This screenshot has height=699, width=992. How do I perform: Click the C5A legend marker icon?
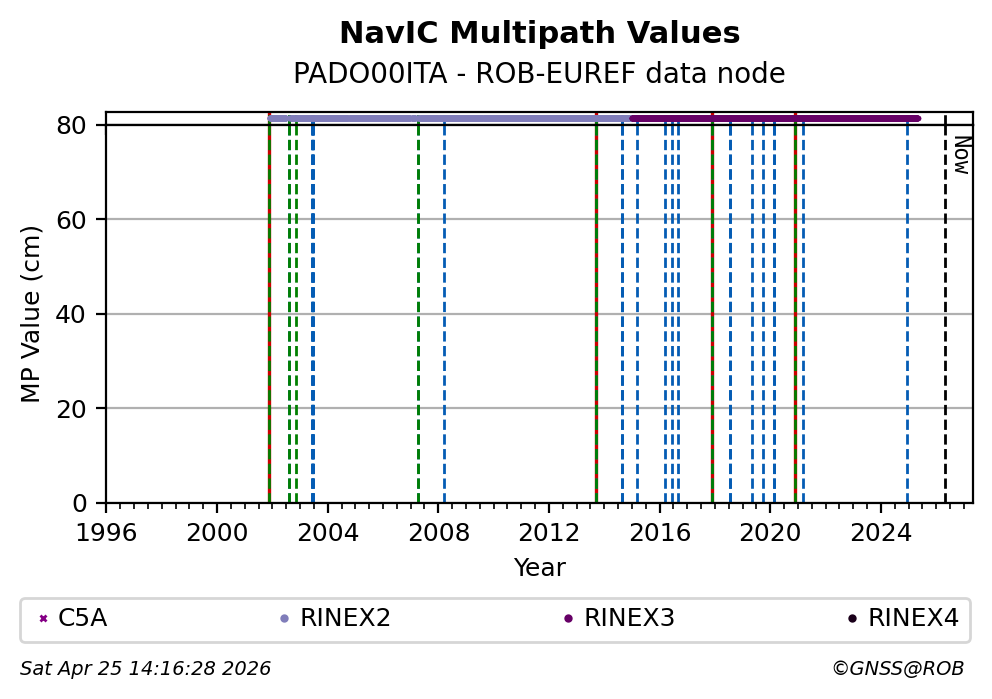pos(43,619)
